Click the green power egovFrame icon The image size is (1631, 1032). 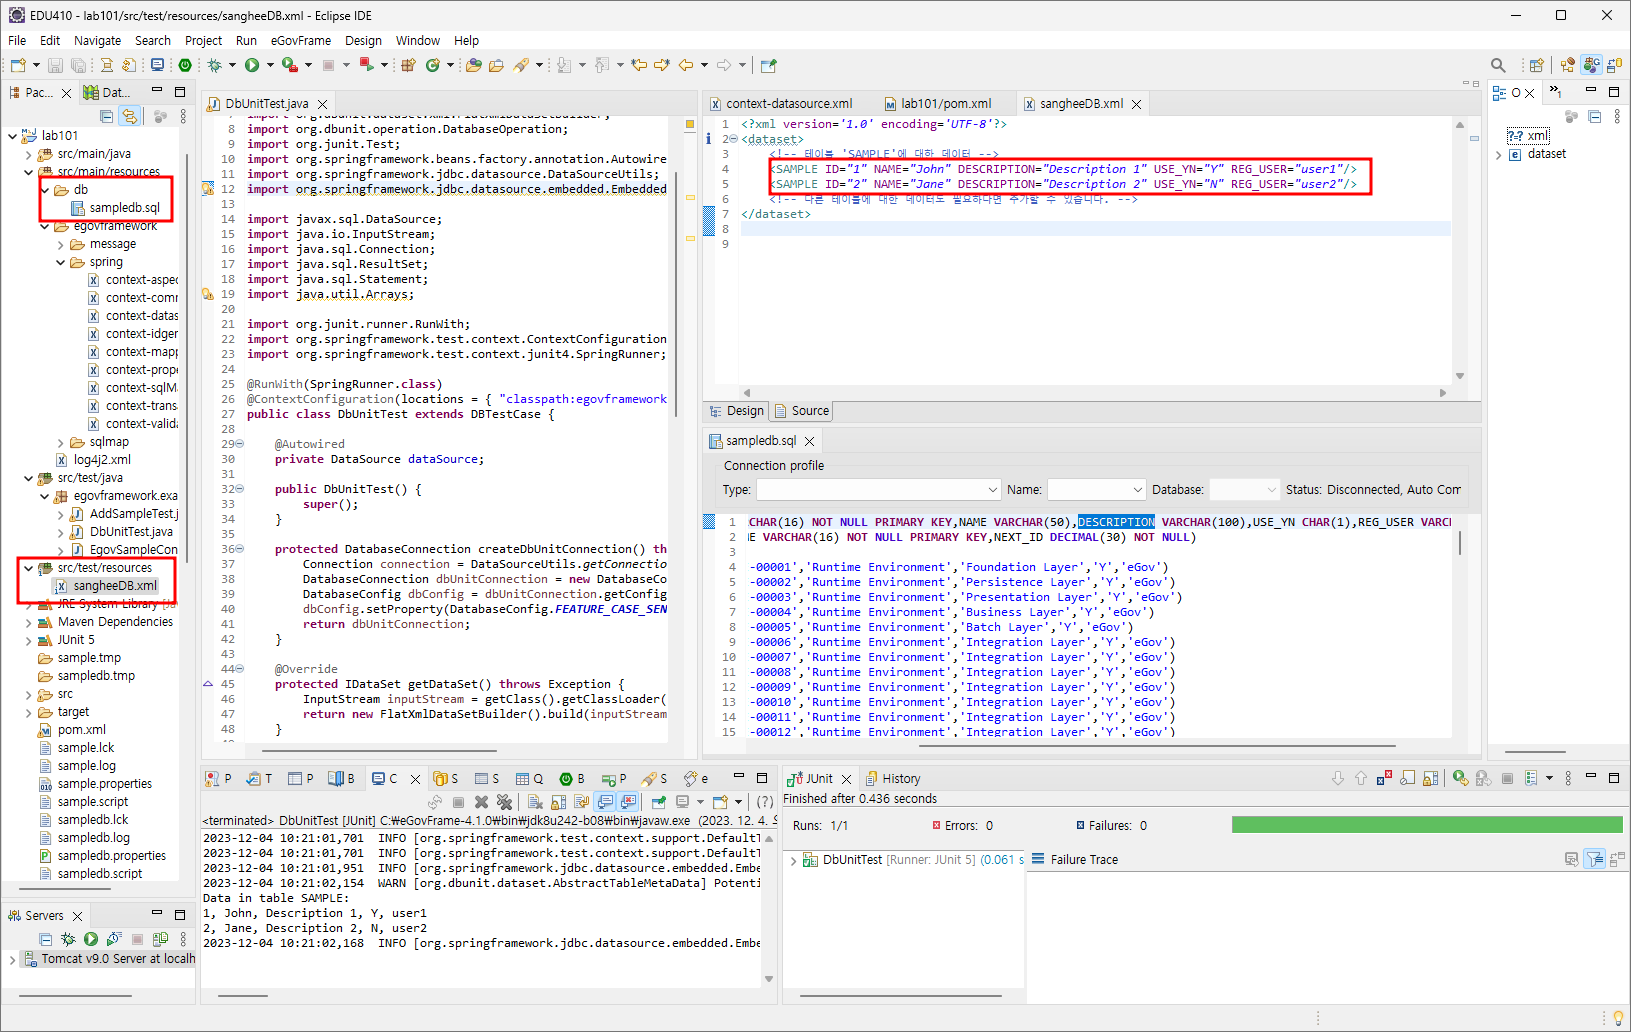click(185, 65)
